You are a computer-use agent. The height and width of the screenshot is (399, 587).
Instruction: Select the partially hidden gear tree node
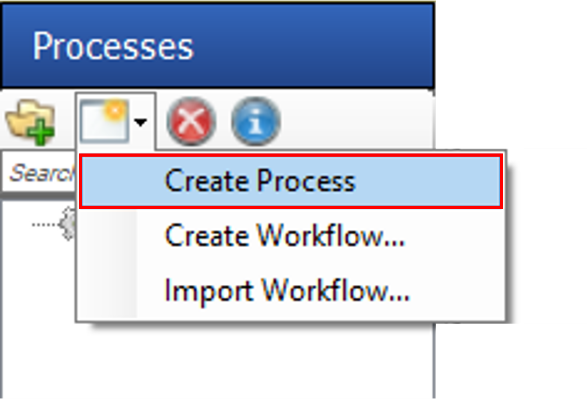point(69,224)
